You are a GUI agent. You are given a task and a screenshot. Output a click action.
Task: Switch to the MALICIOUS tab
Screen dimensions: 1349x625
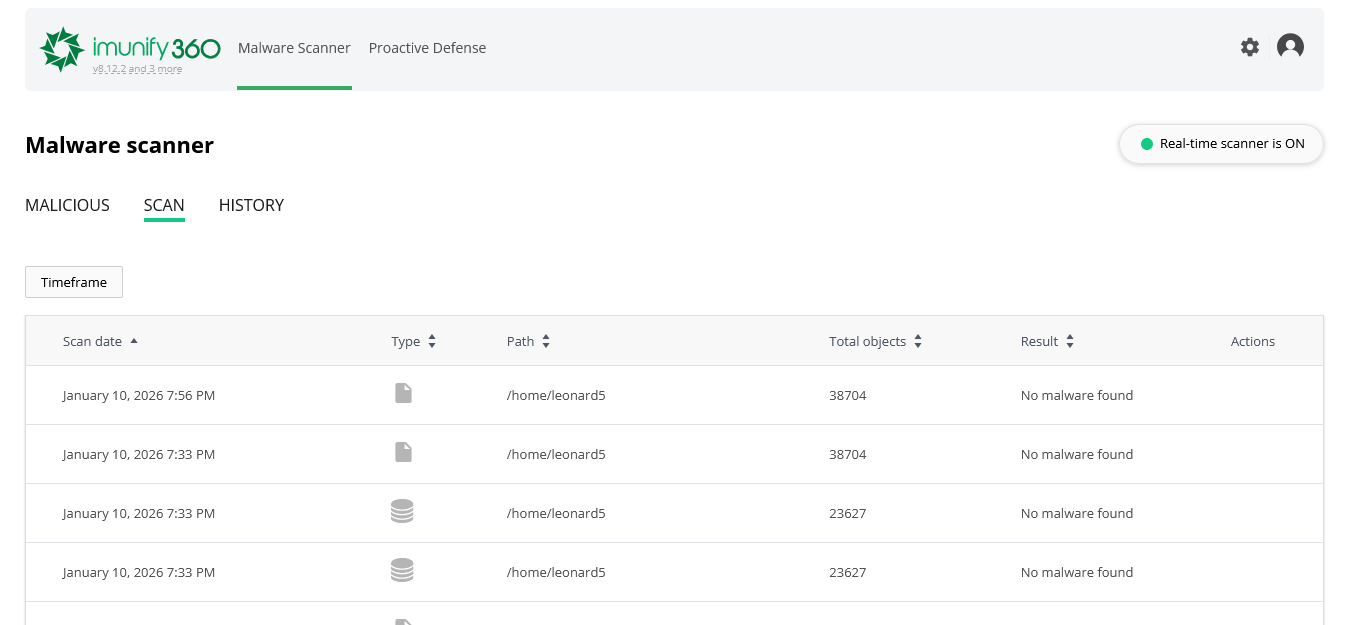pyautogui.click(x=67, y=205)
